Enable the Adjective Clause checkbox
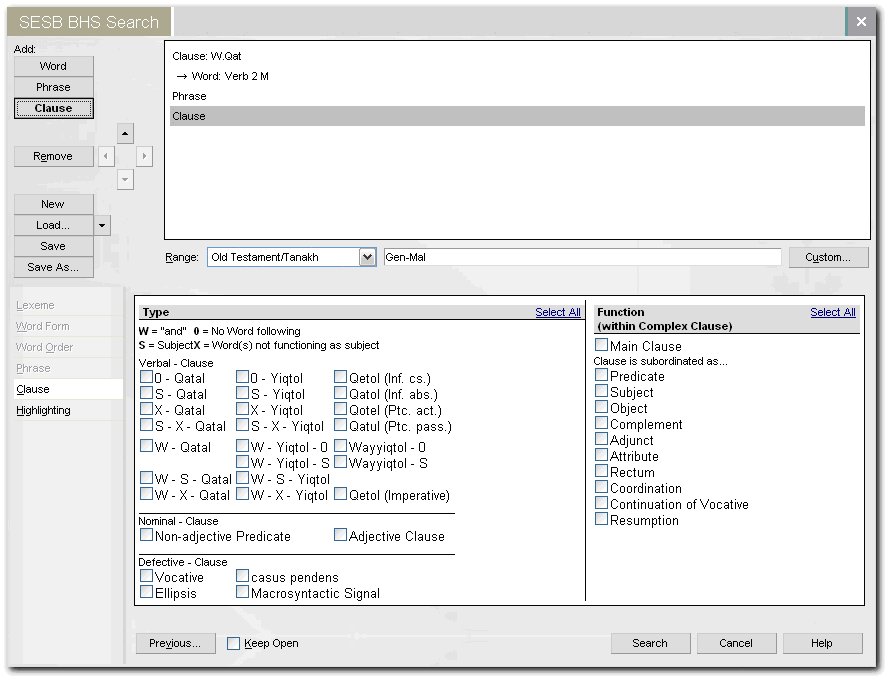889x680 pixels. pyautogui.click(x=340, y=535)
